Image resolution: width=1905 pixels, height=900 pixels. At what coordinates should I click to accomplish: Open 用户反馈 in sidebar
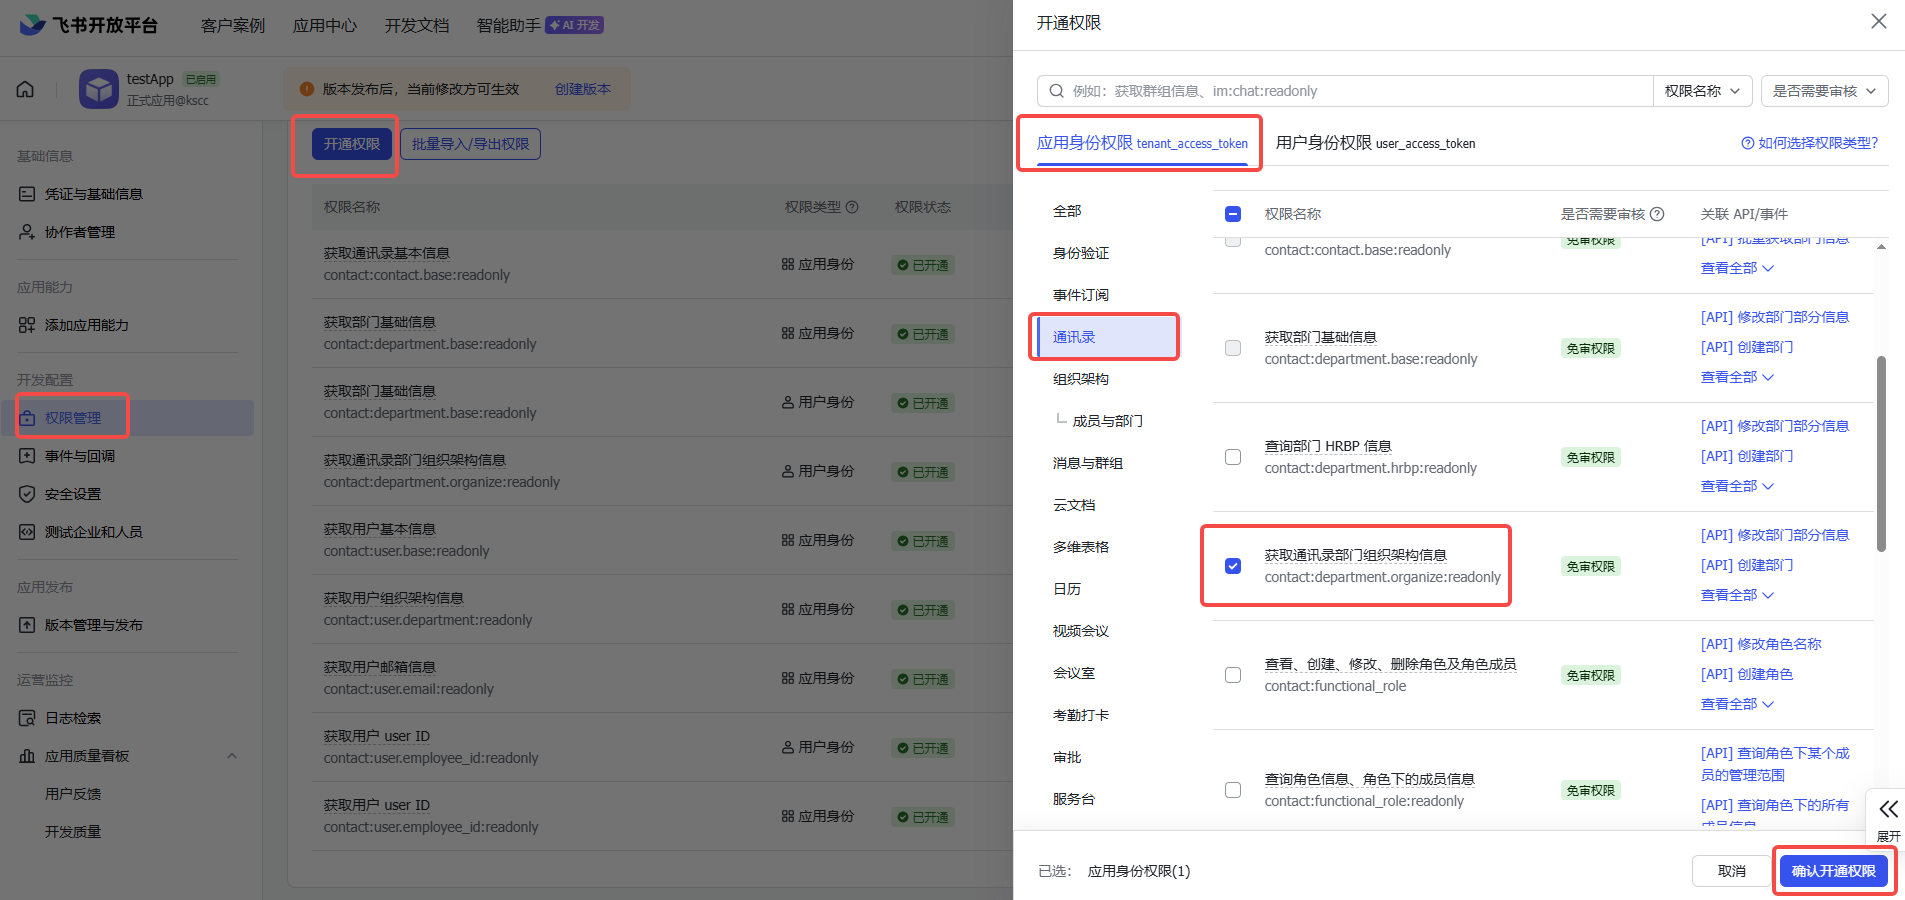coord(73,794)
